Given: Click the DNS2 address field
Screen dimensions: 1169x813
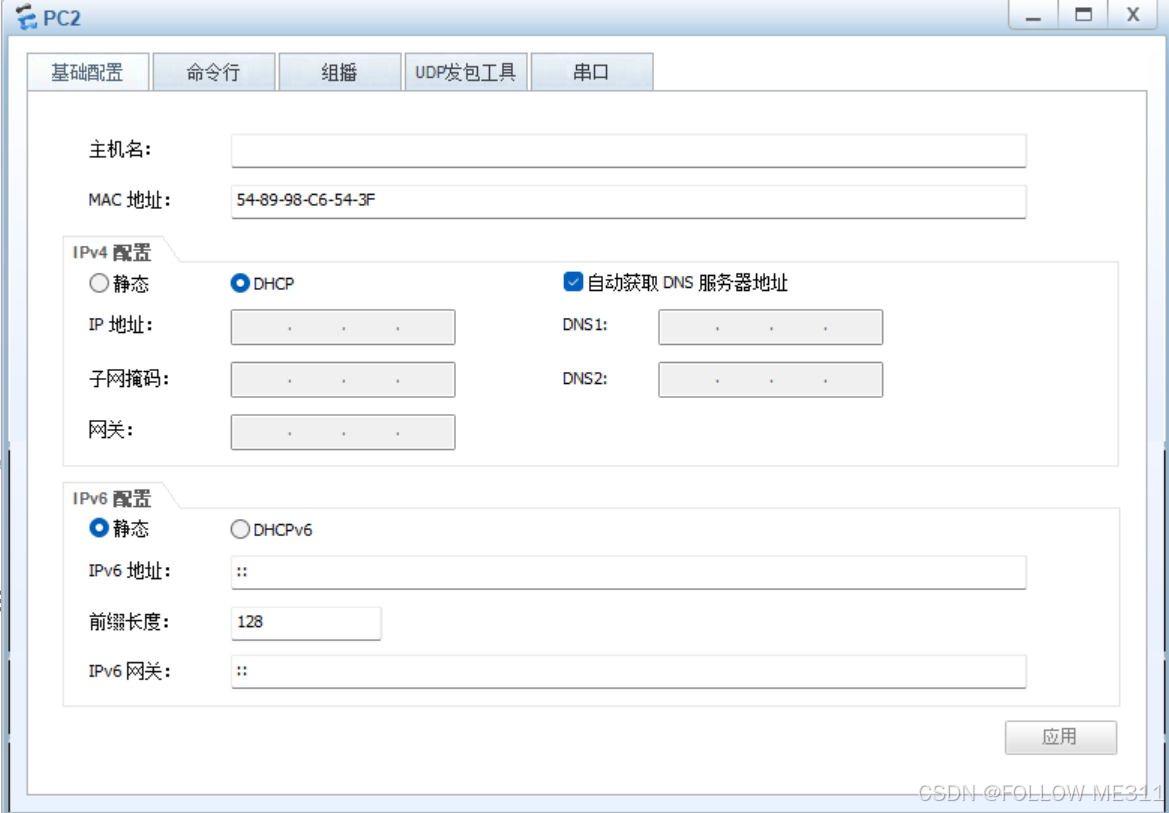Looking at the screenshot, I should [770, 380].
